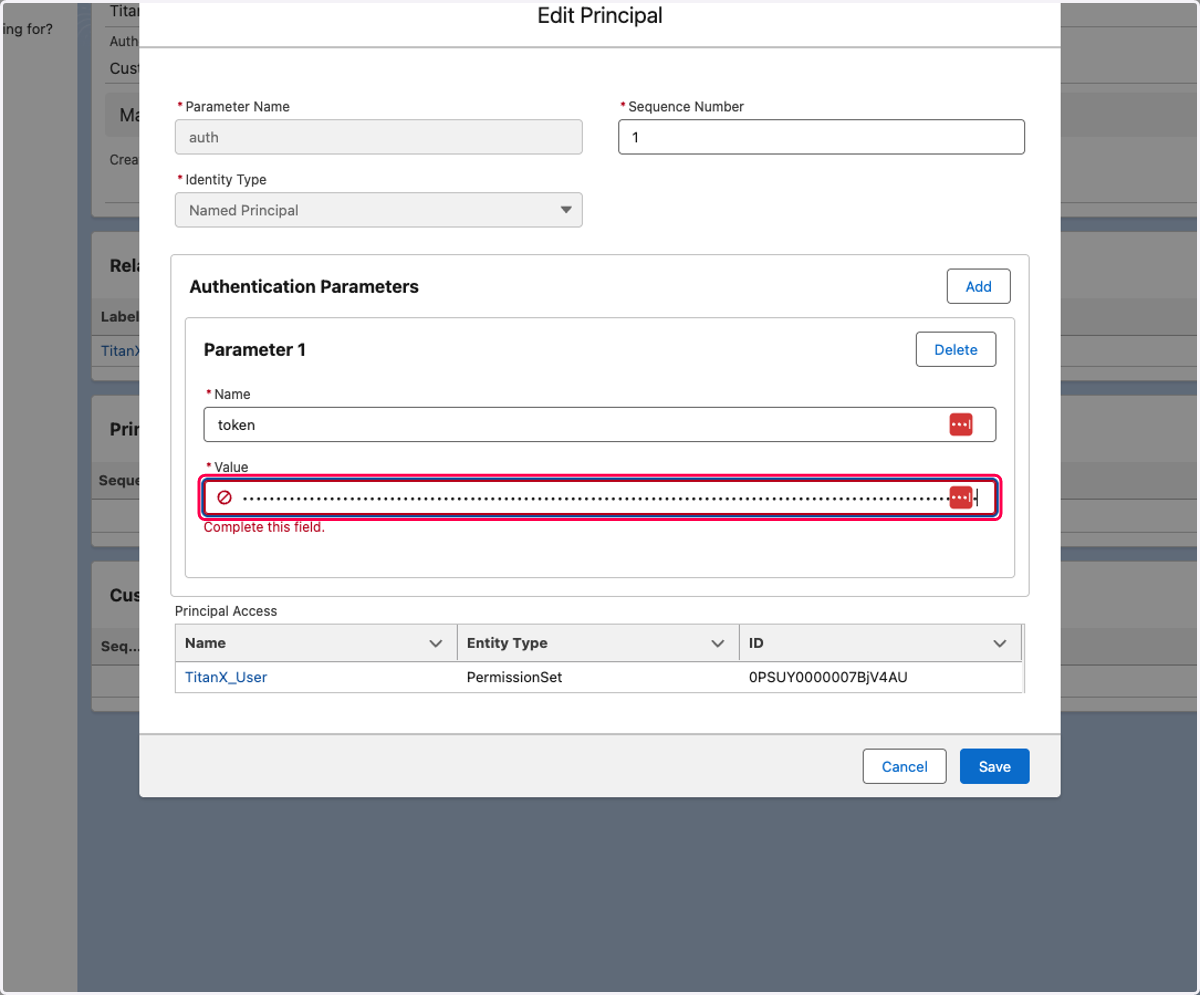Click the Authentication Parameters heading
Screen dimensions: 1200x995
click(304, 287)
